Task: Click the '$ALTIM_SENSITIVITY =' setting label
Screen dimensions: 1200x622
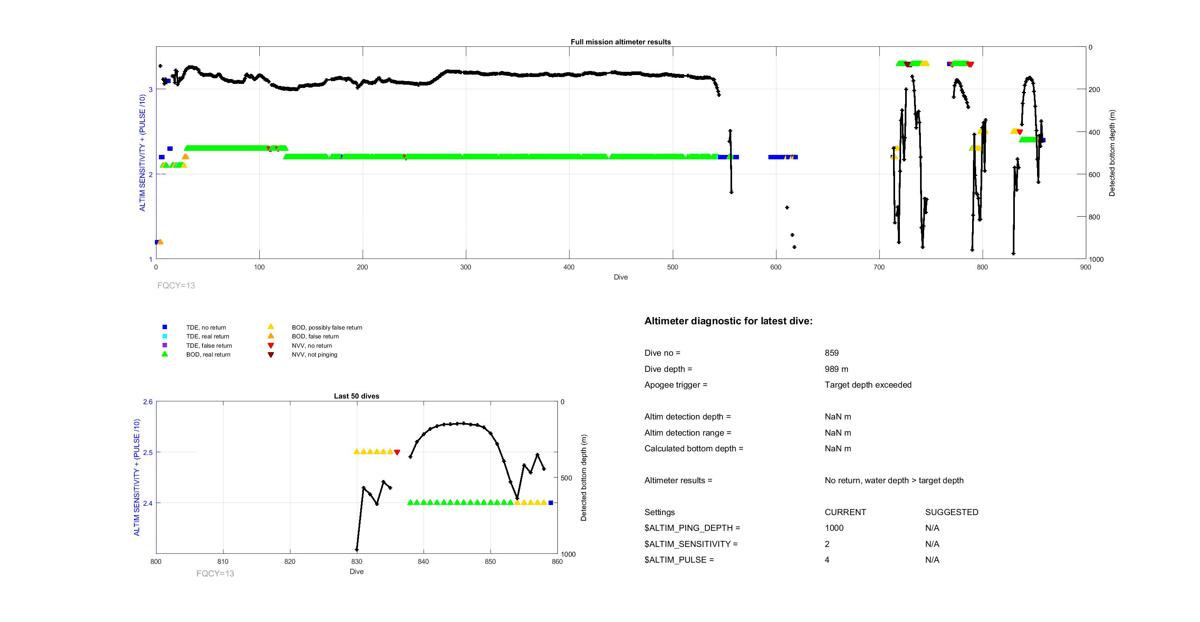Action: click(691, 544)
